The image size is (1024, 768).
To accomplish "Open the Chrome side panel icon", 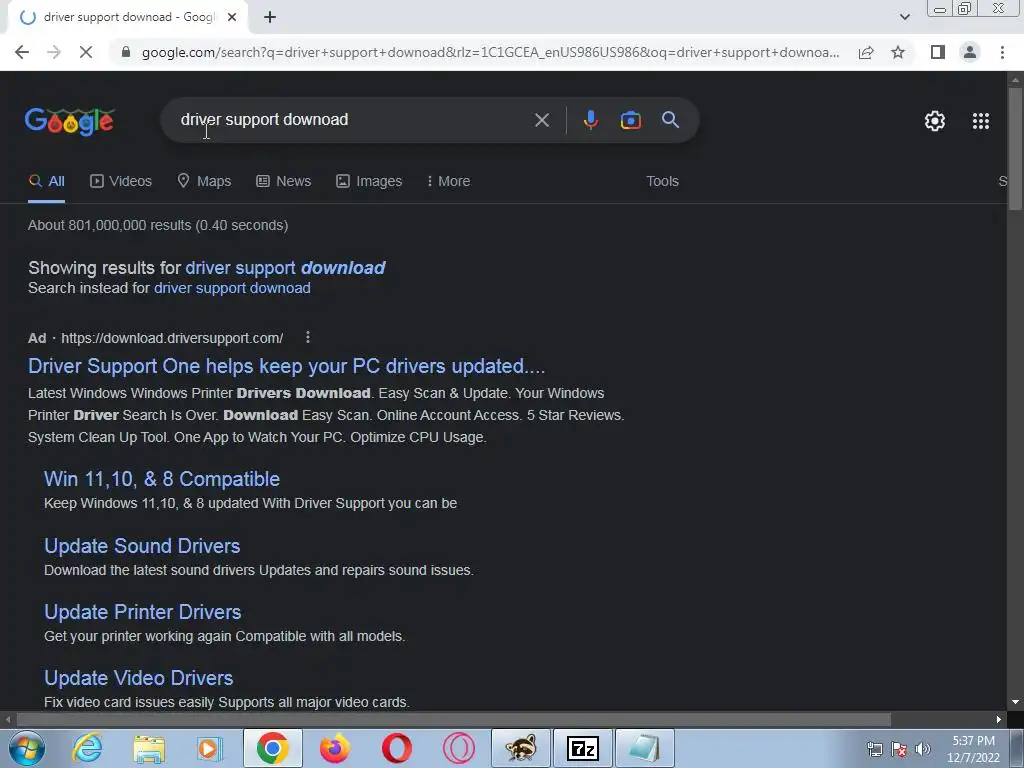I will tap(938, 52).
